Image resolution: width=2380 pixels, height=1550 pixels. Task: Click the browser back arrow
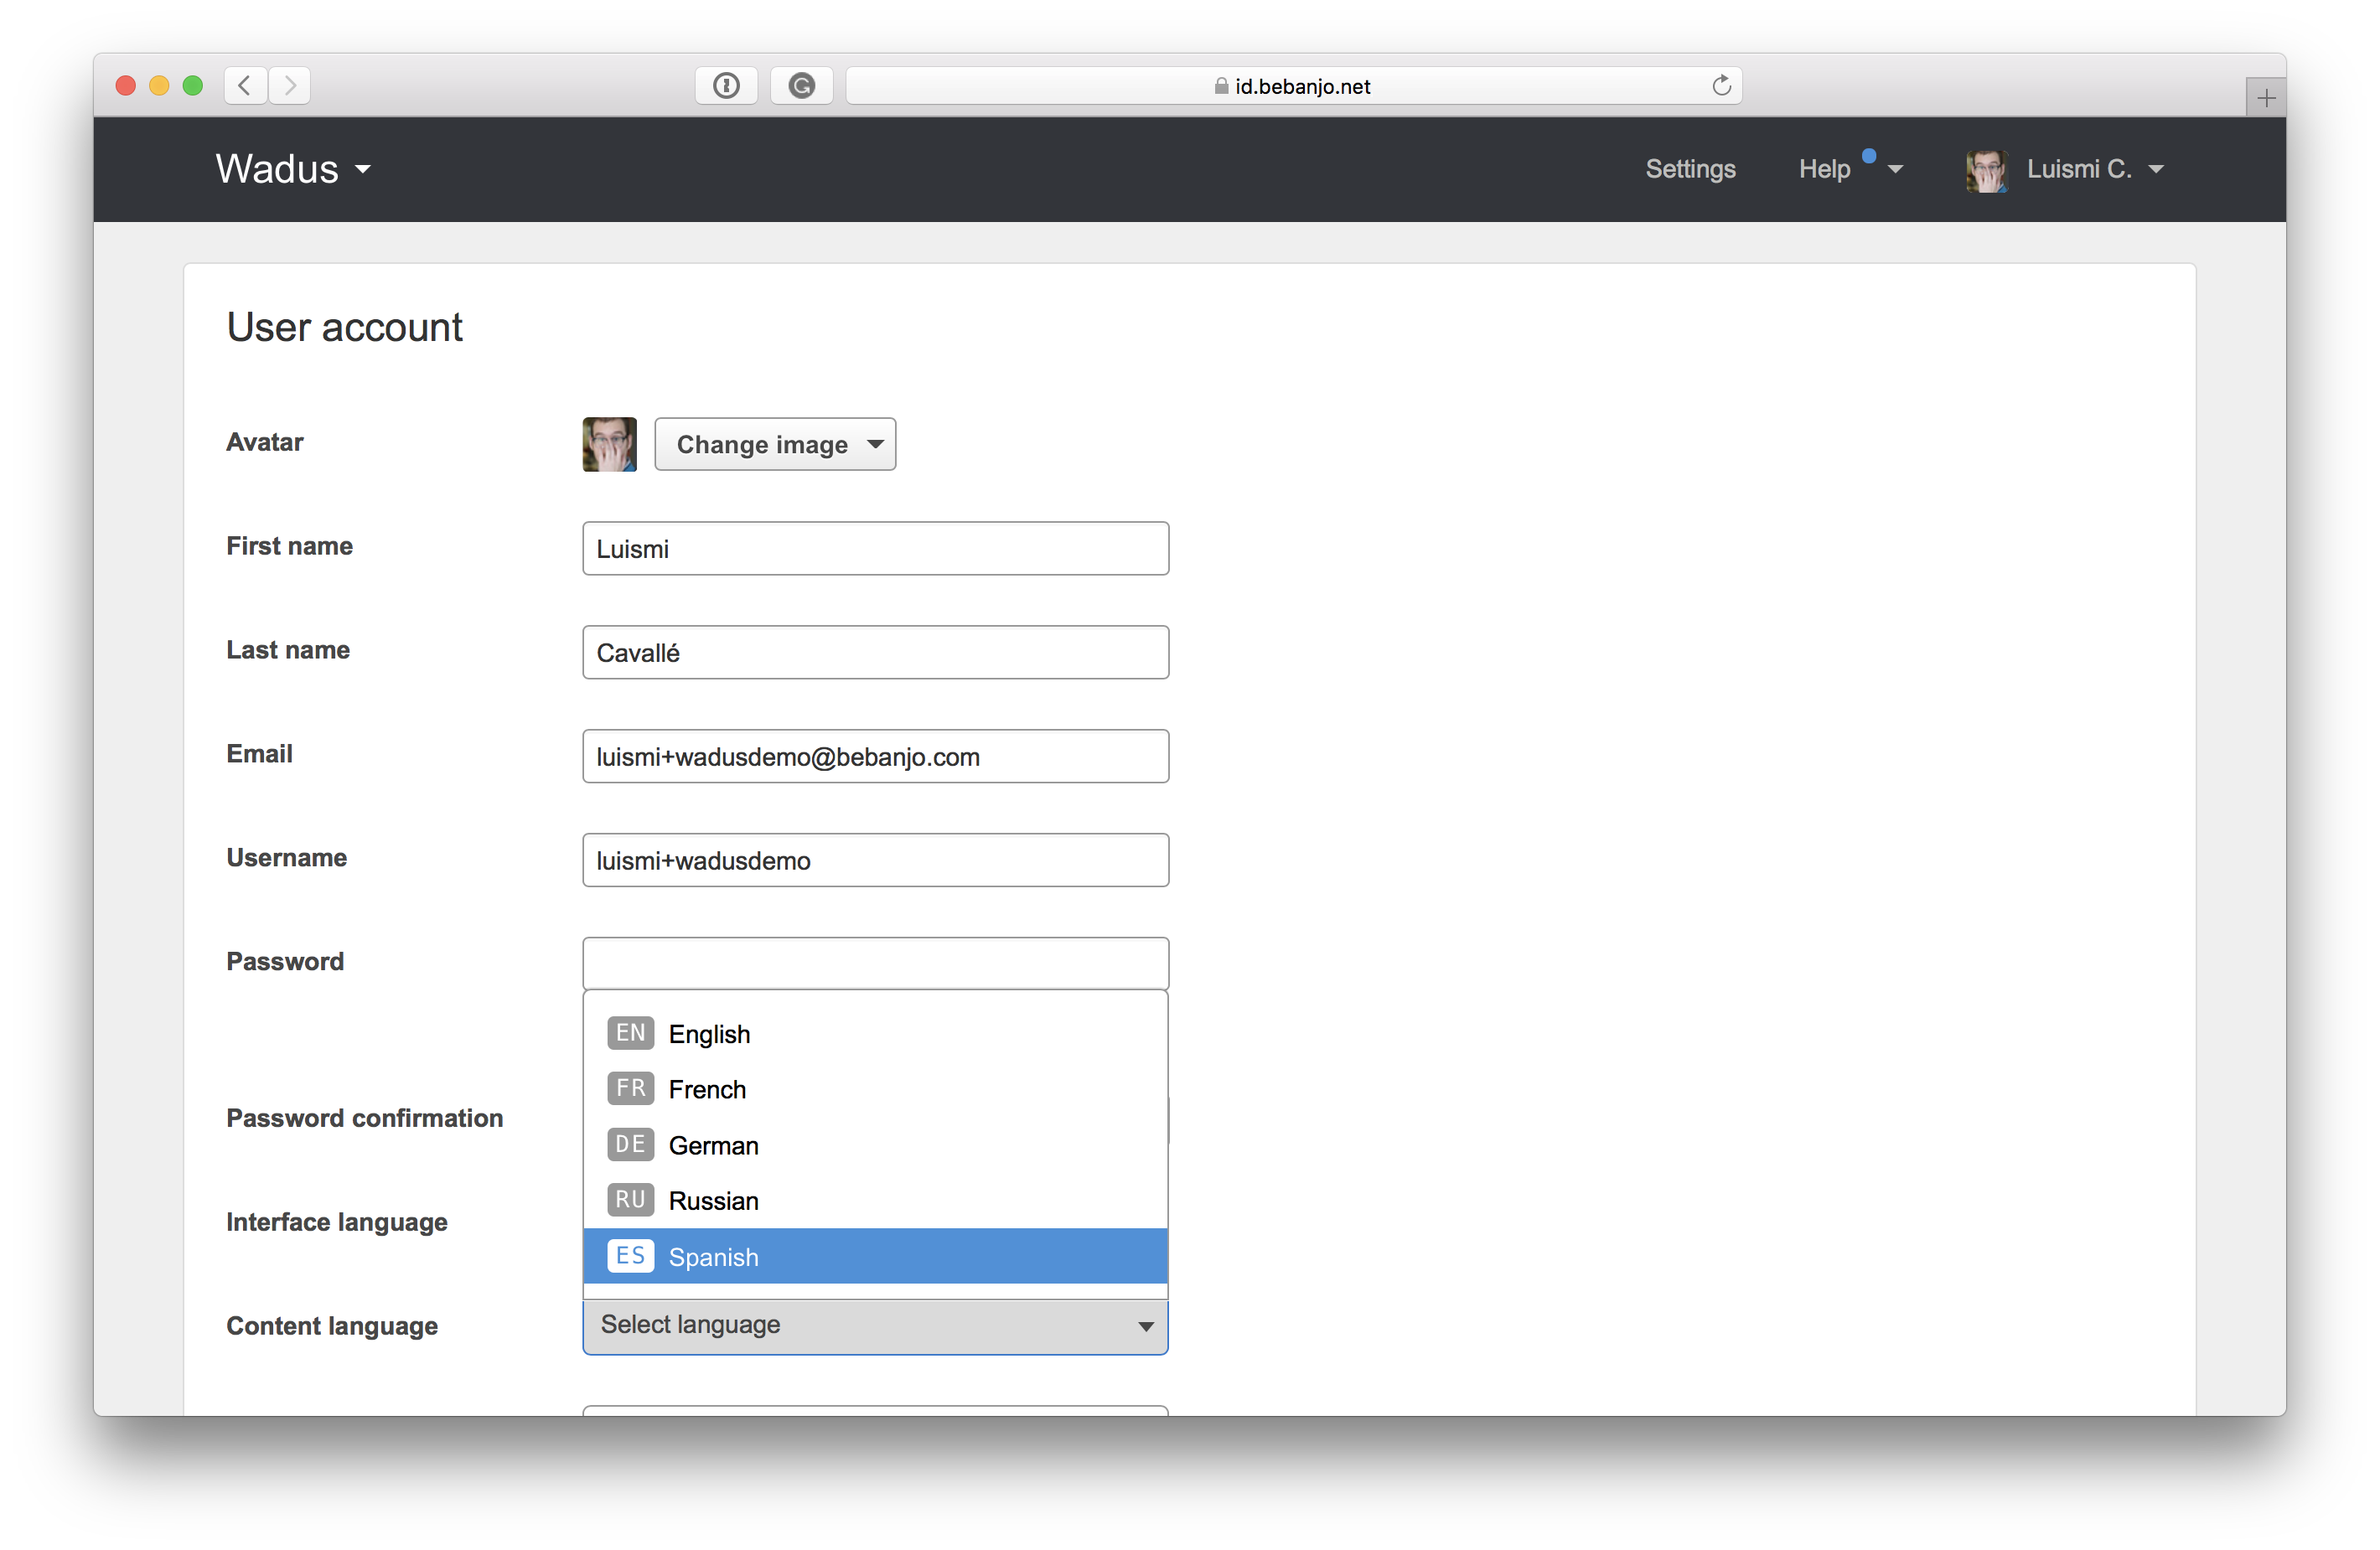(245, 85)
